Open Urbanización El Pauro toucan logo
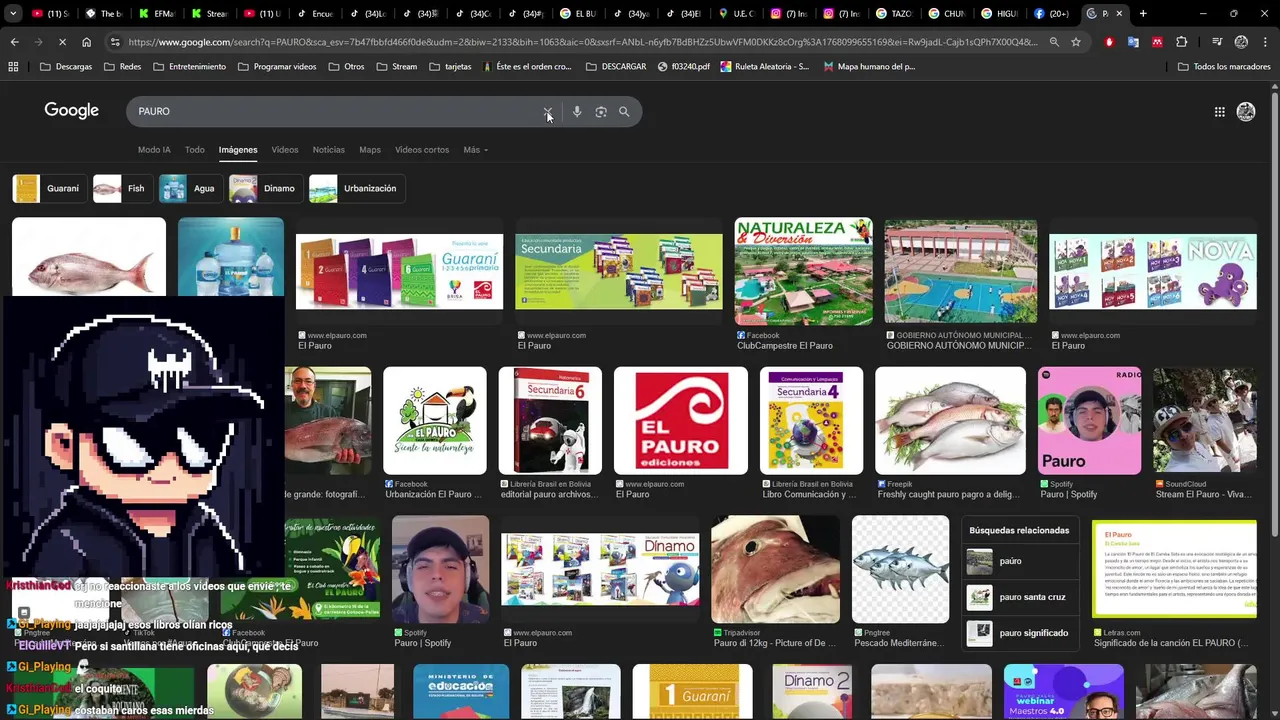Image resolution: width=1280 pixels, height=720 pixels. point(434,420)
